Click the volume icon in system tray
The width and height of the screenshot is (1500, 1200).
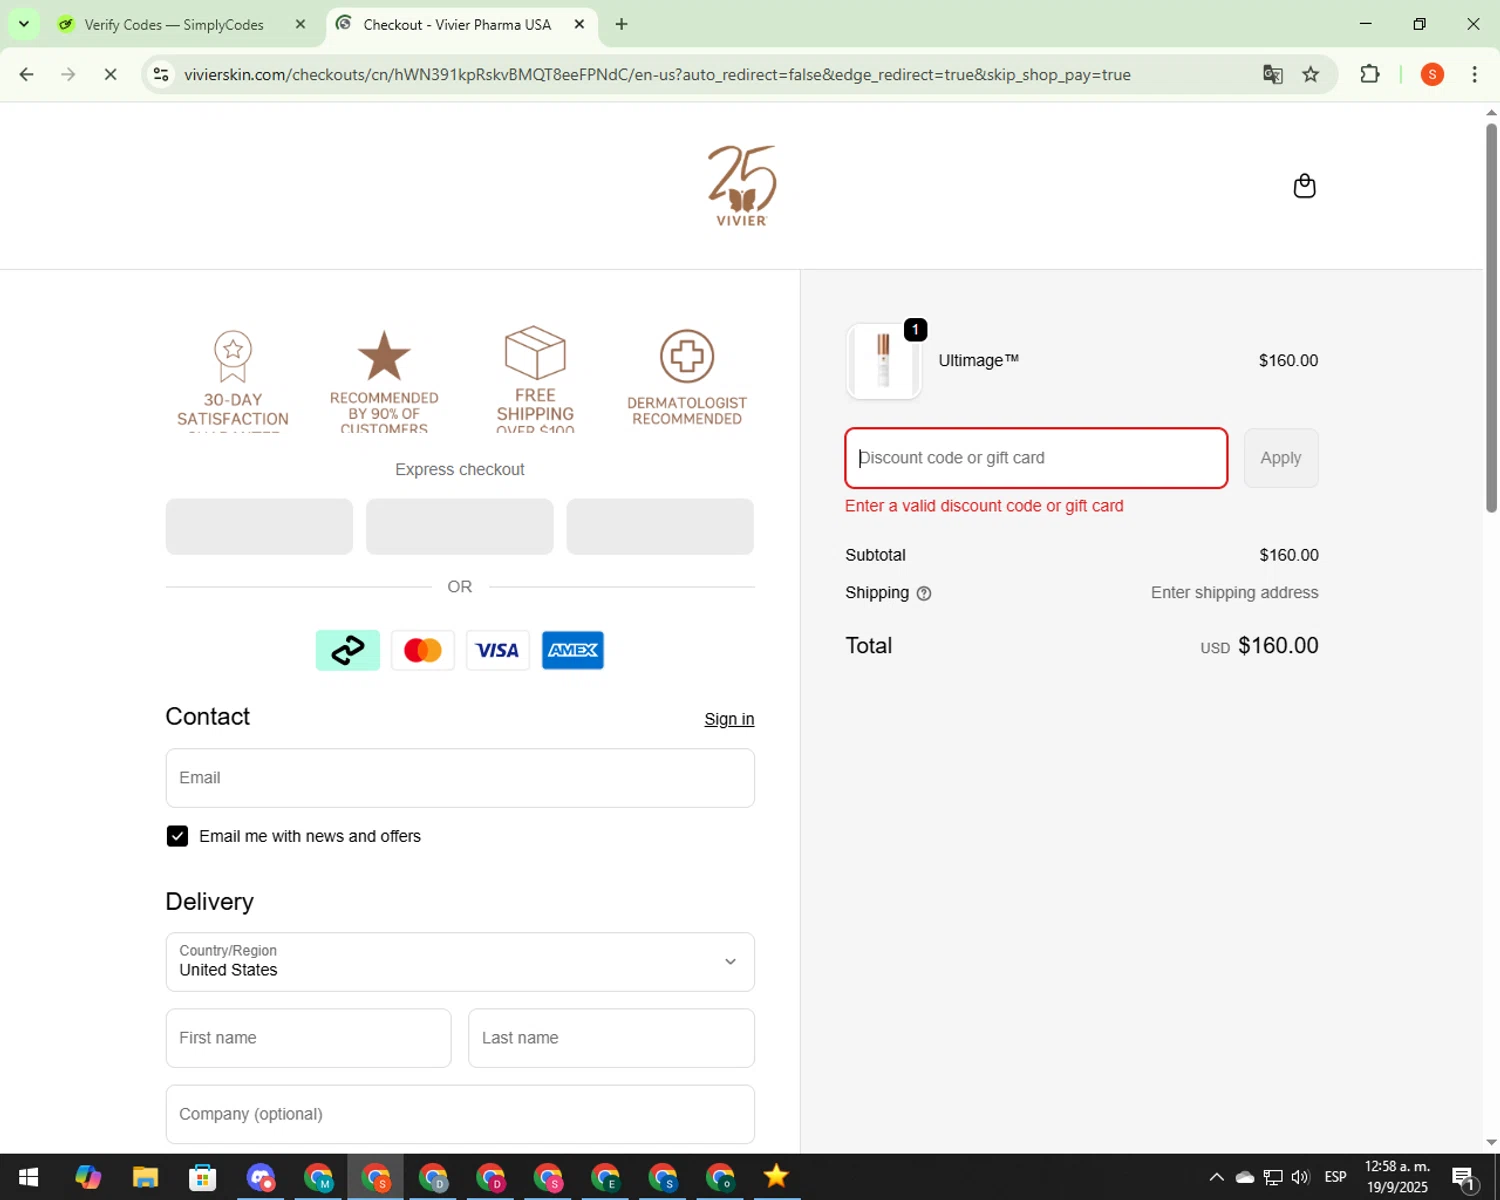coord(1300,1177)
